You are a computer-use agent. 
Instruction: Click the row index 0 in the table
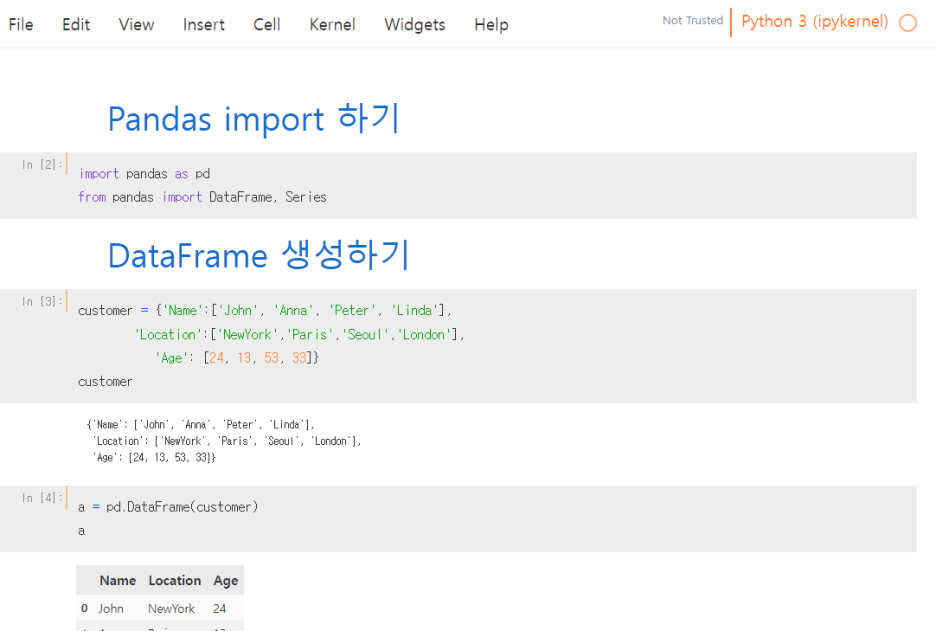(x=84, y=608)
